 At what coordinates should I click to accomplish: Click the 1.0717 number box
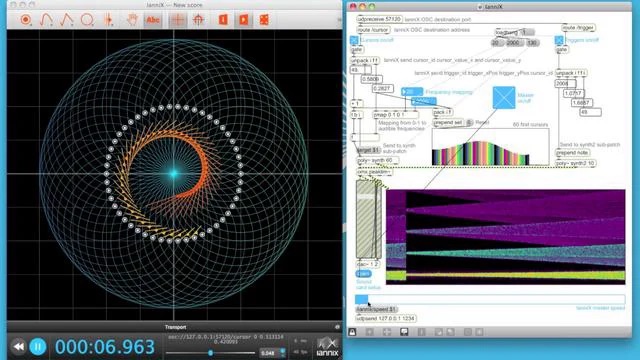[573, 93]
